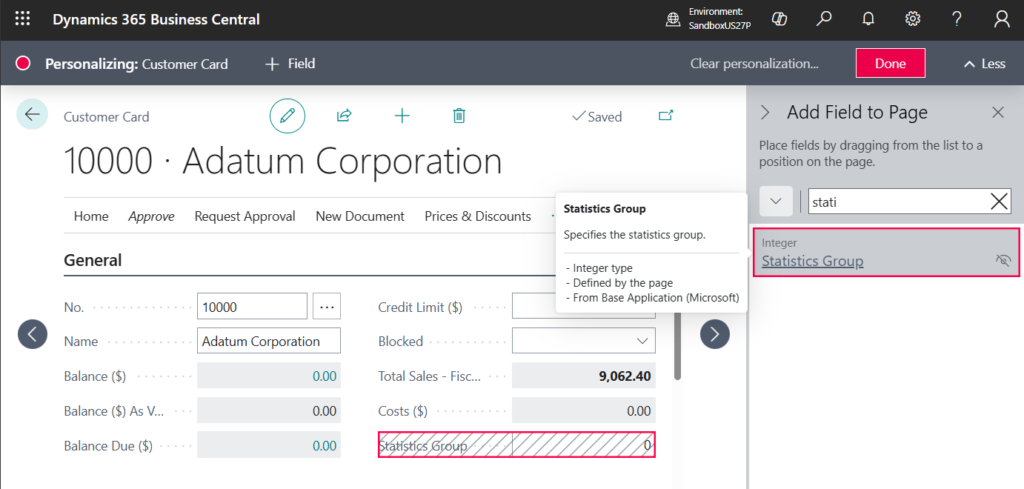Click Clear personalization link
This screenshot has width=1024, height=489.
754,64
